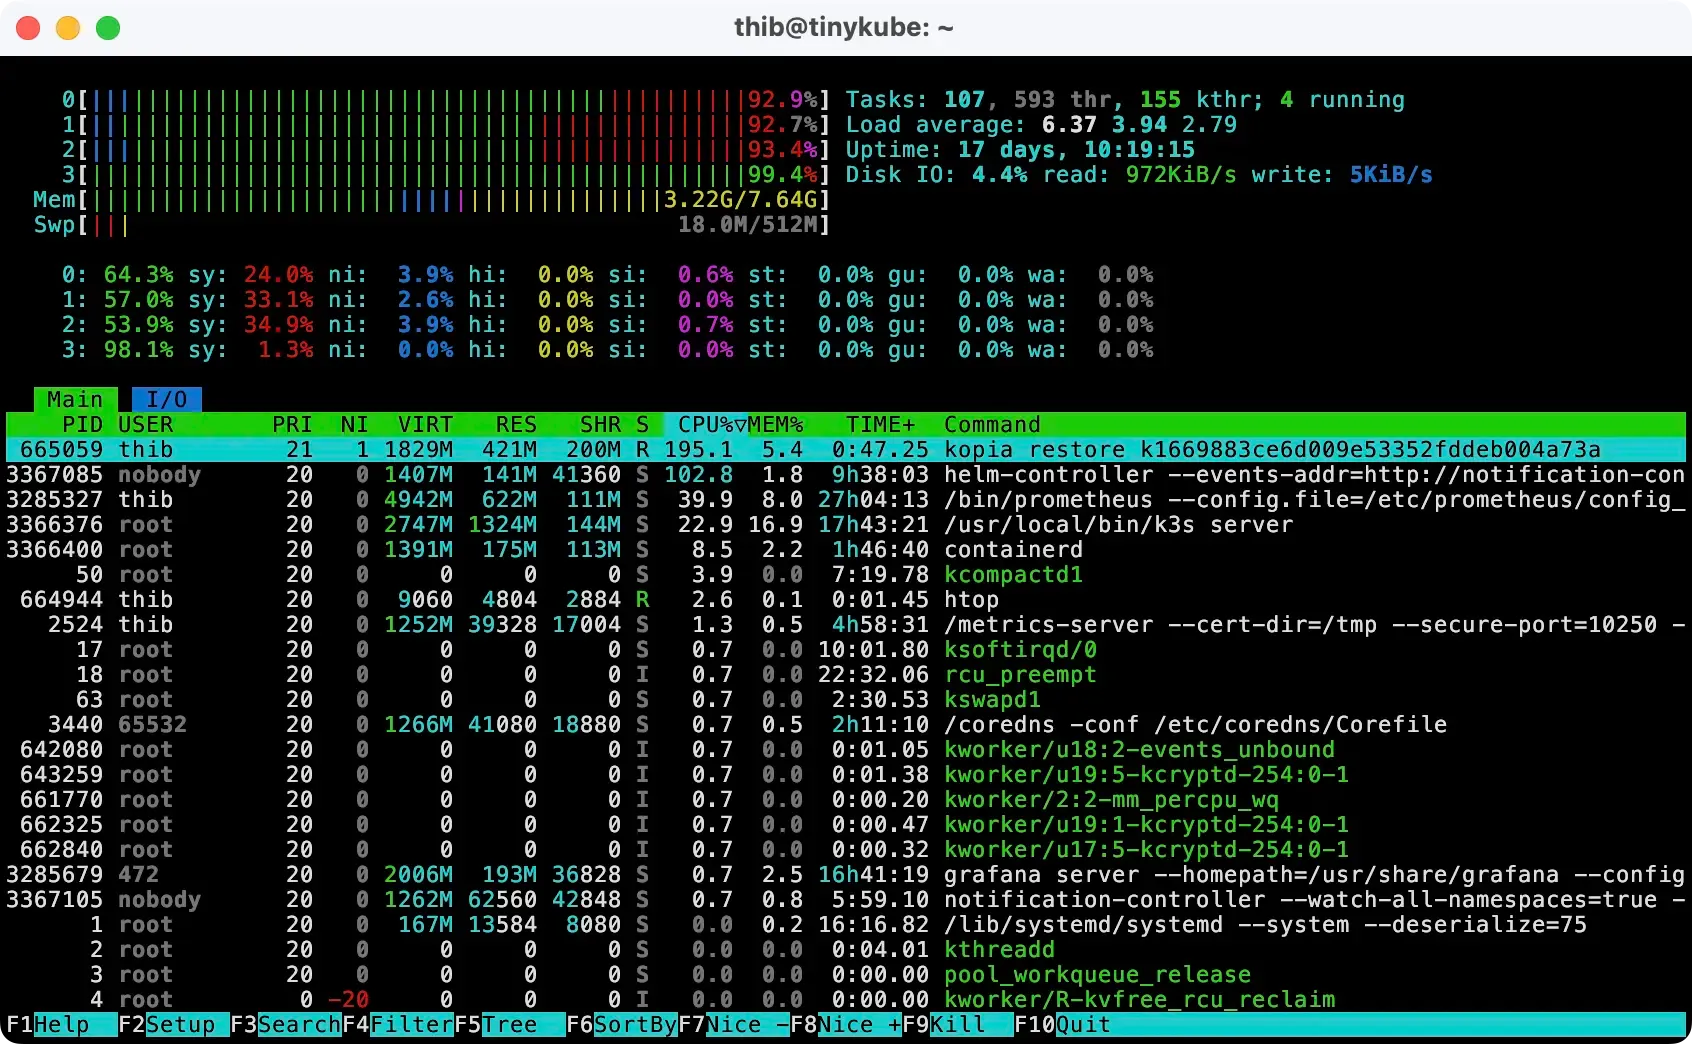1692x1044 pixels.
Task: Click F10Quit to exit htop
Action: coord(1061,1024)
